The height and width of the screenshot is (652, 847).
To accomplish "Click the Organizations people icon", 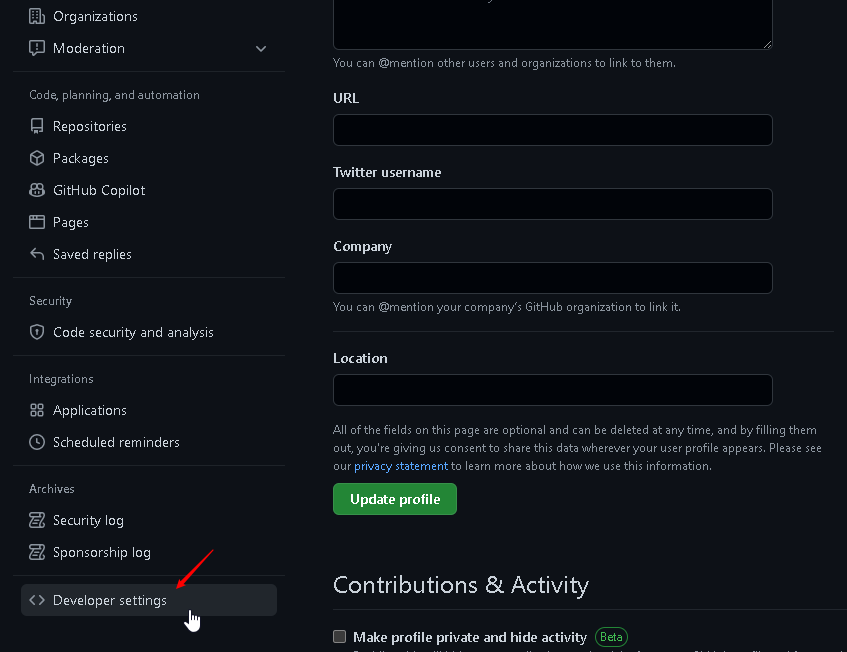I will 36,16.
